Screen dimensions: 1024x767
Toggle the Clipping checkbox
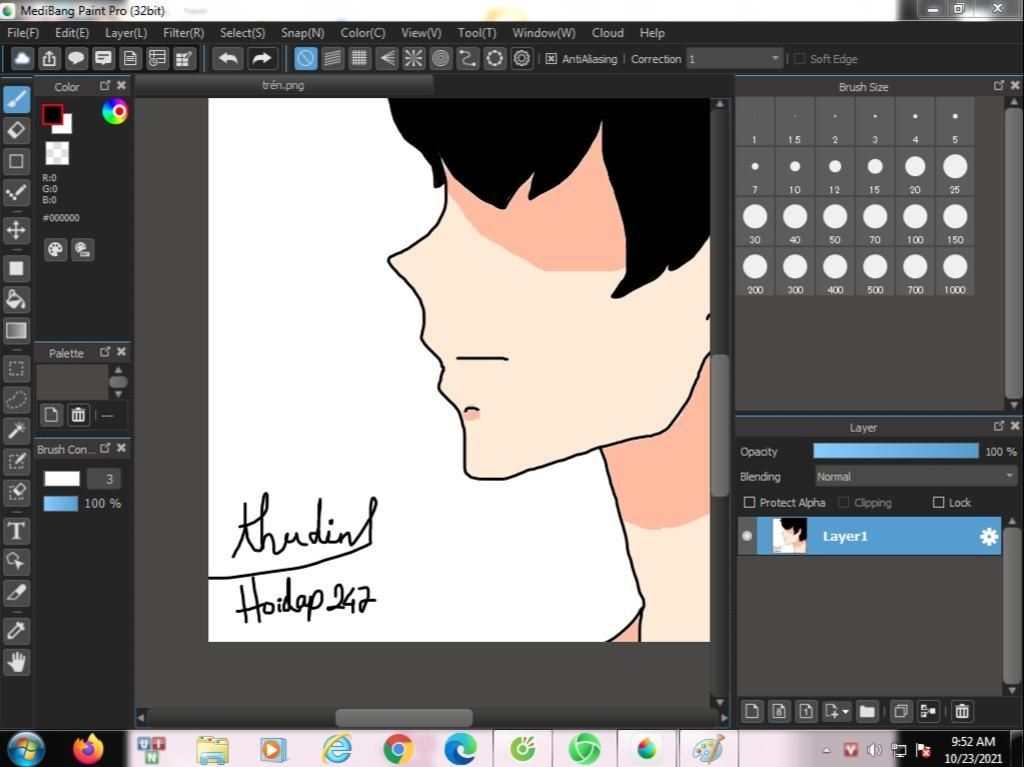coord(844,502)
